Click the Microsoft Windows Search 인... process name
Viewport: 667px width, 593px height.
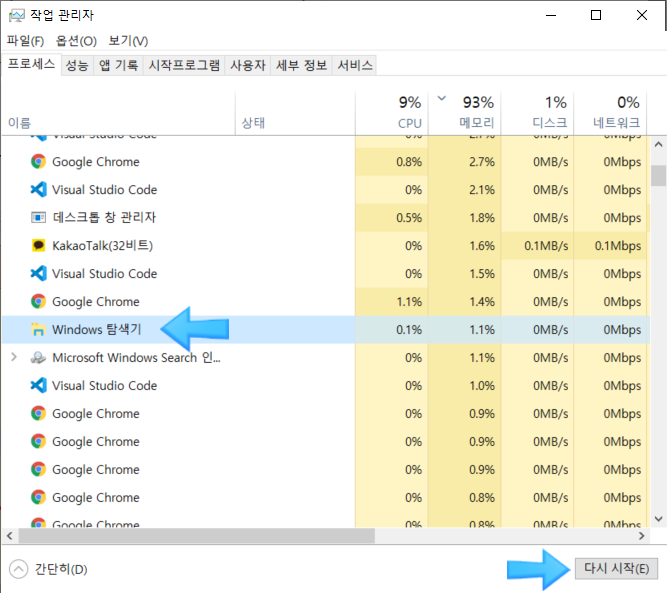pos(137,357)
